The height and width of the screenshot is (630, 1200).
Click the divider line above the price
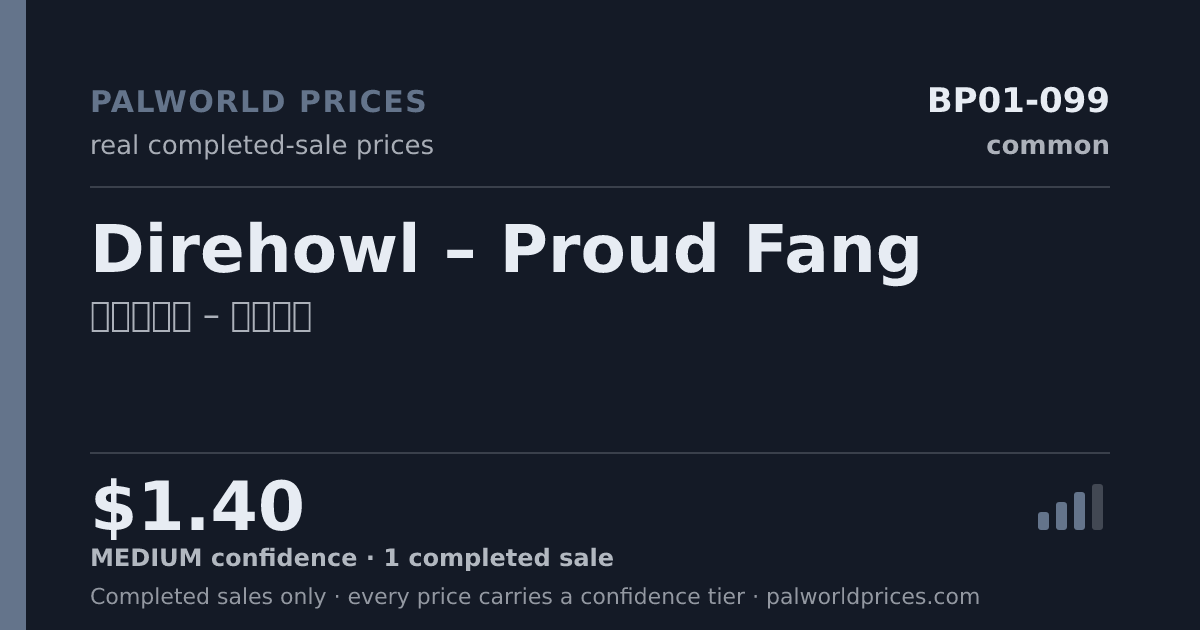(x=600, y=453)
